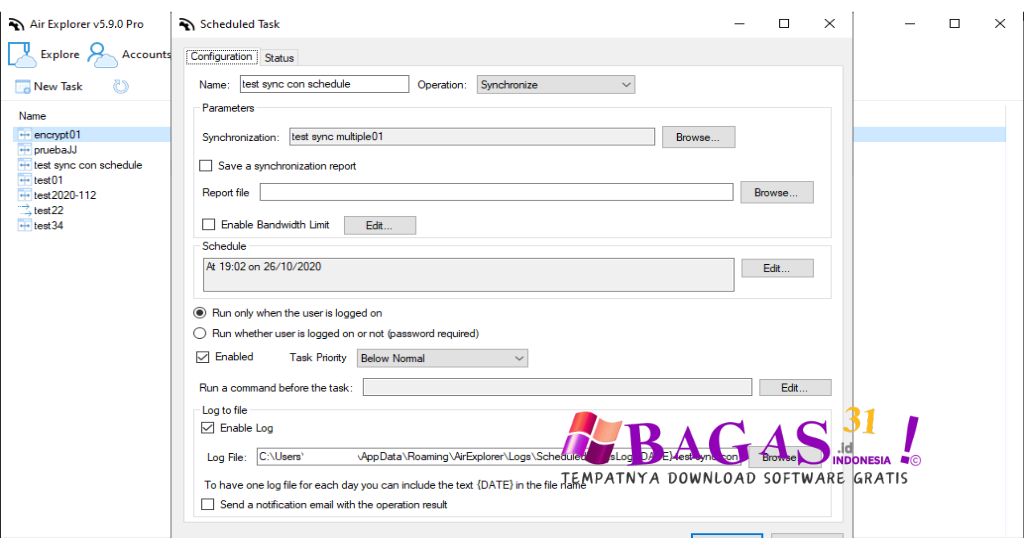This screenshot has height=538, width=1024.
Task: Select the test34 task name
Action: click(x=48, y=225)
